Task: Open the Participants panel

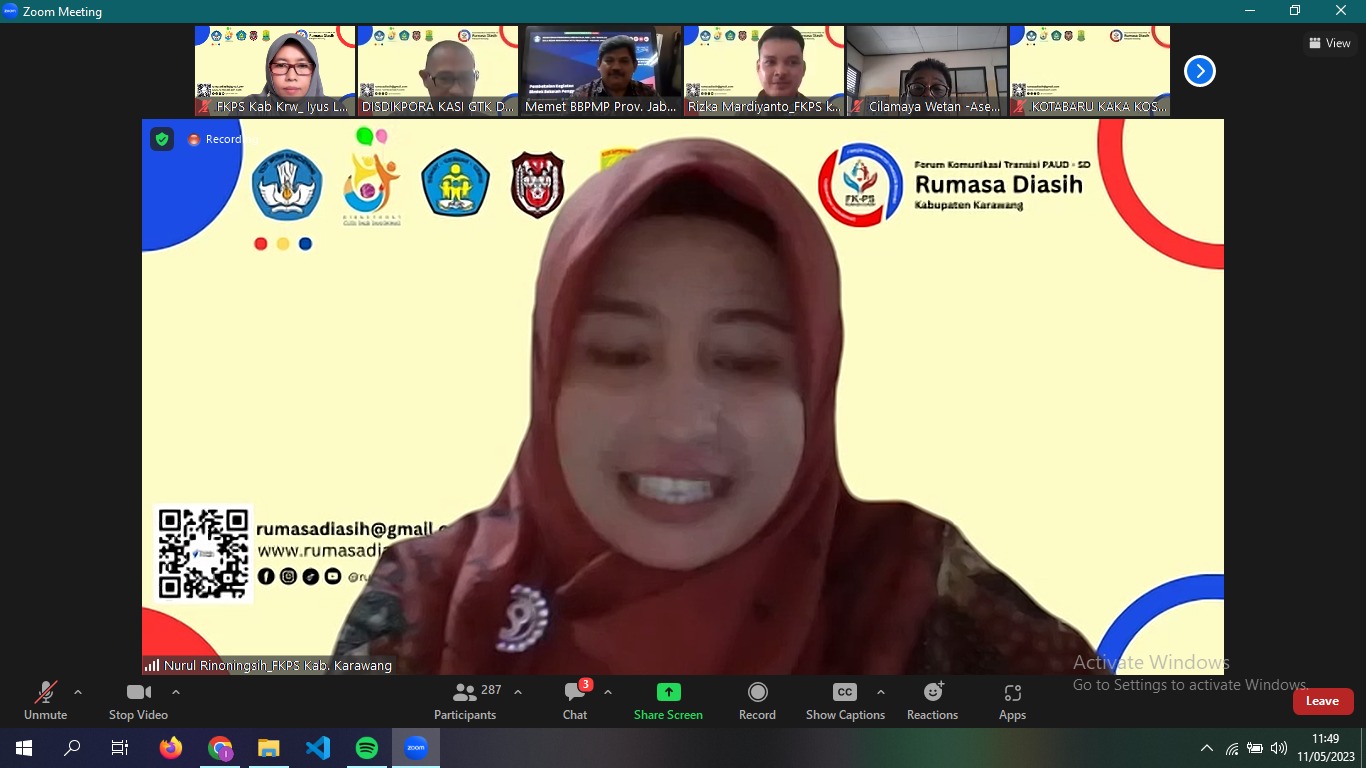Action: (x=465, y=701)
